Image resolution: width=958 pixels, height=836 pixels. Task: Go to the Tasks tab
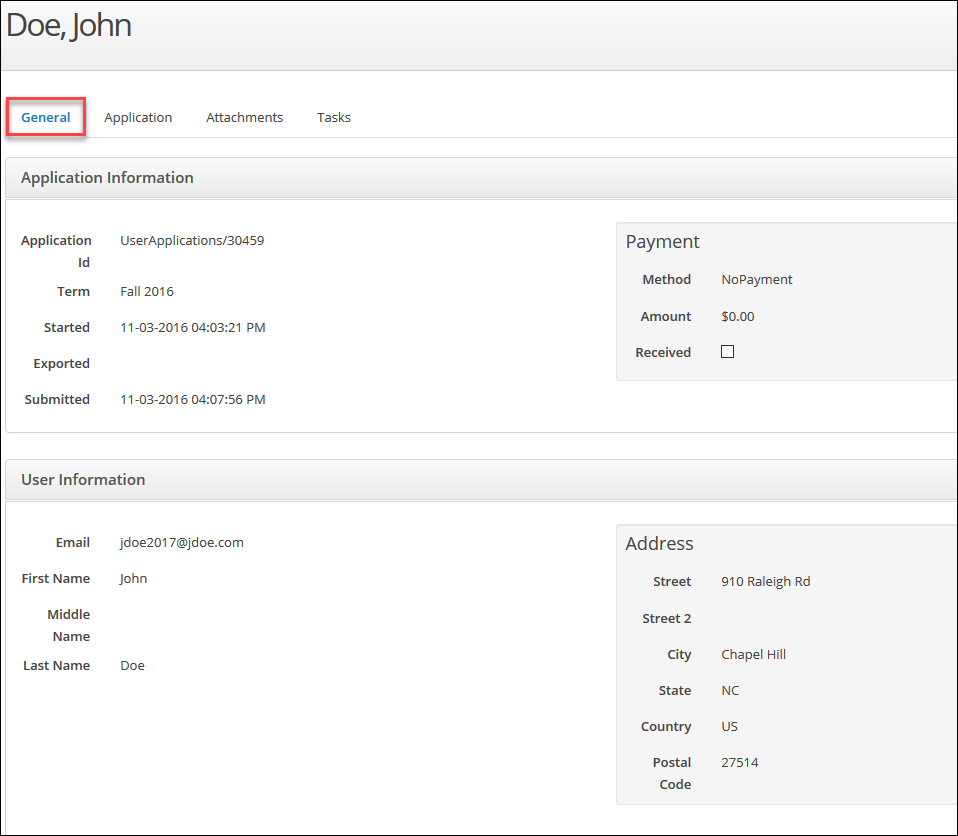pyautogui.click(x=334, y=117)
